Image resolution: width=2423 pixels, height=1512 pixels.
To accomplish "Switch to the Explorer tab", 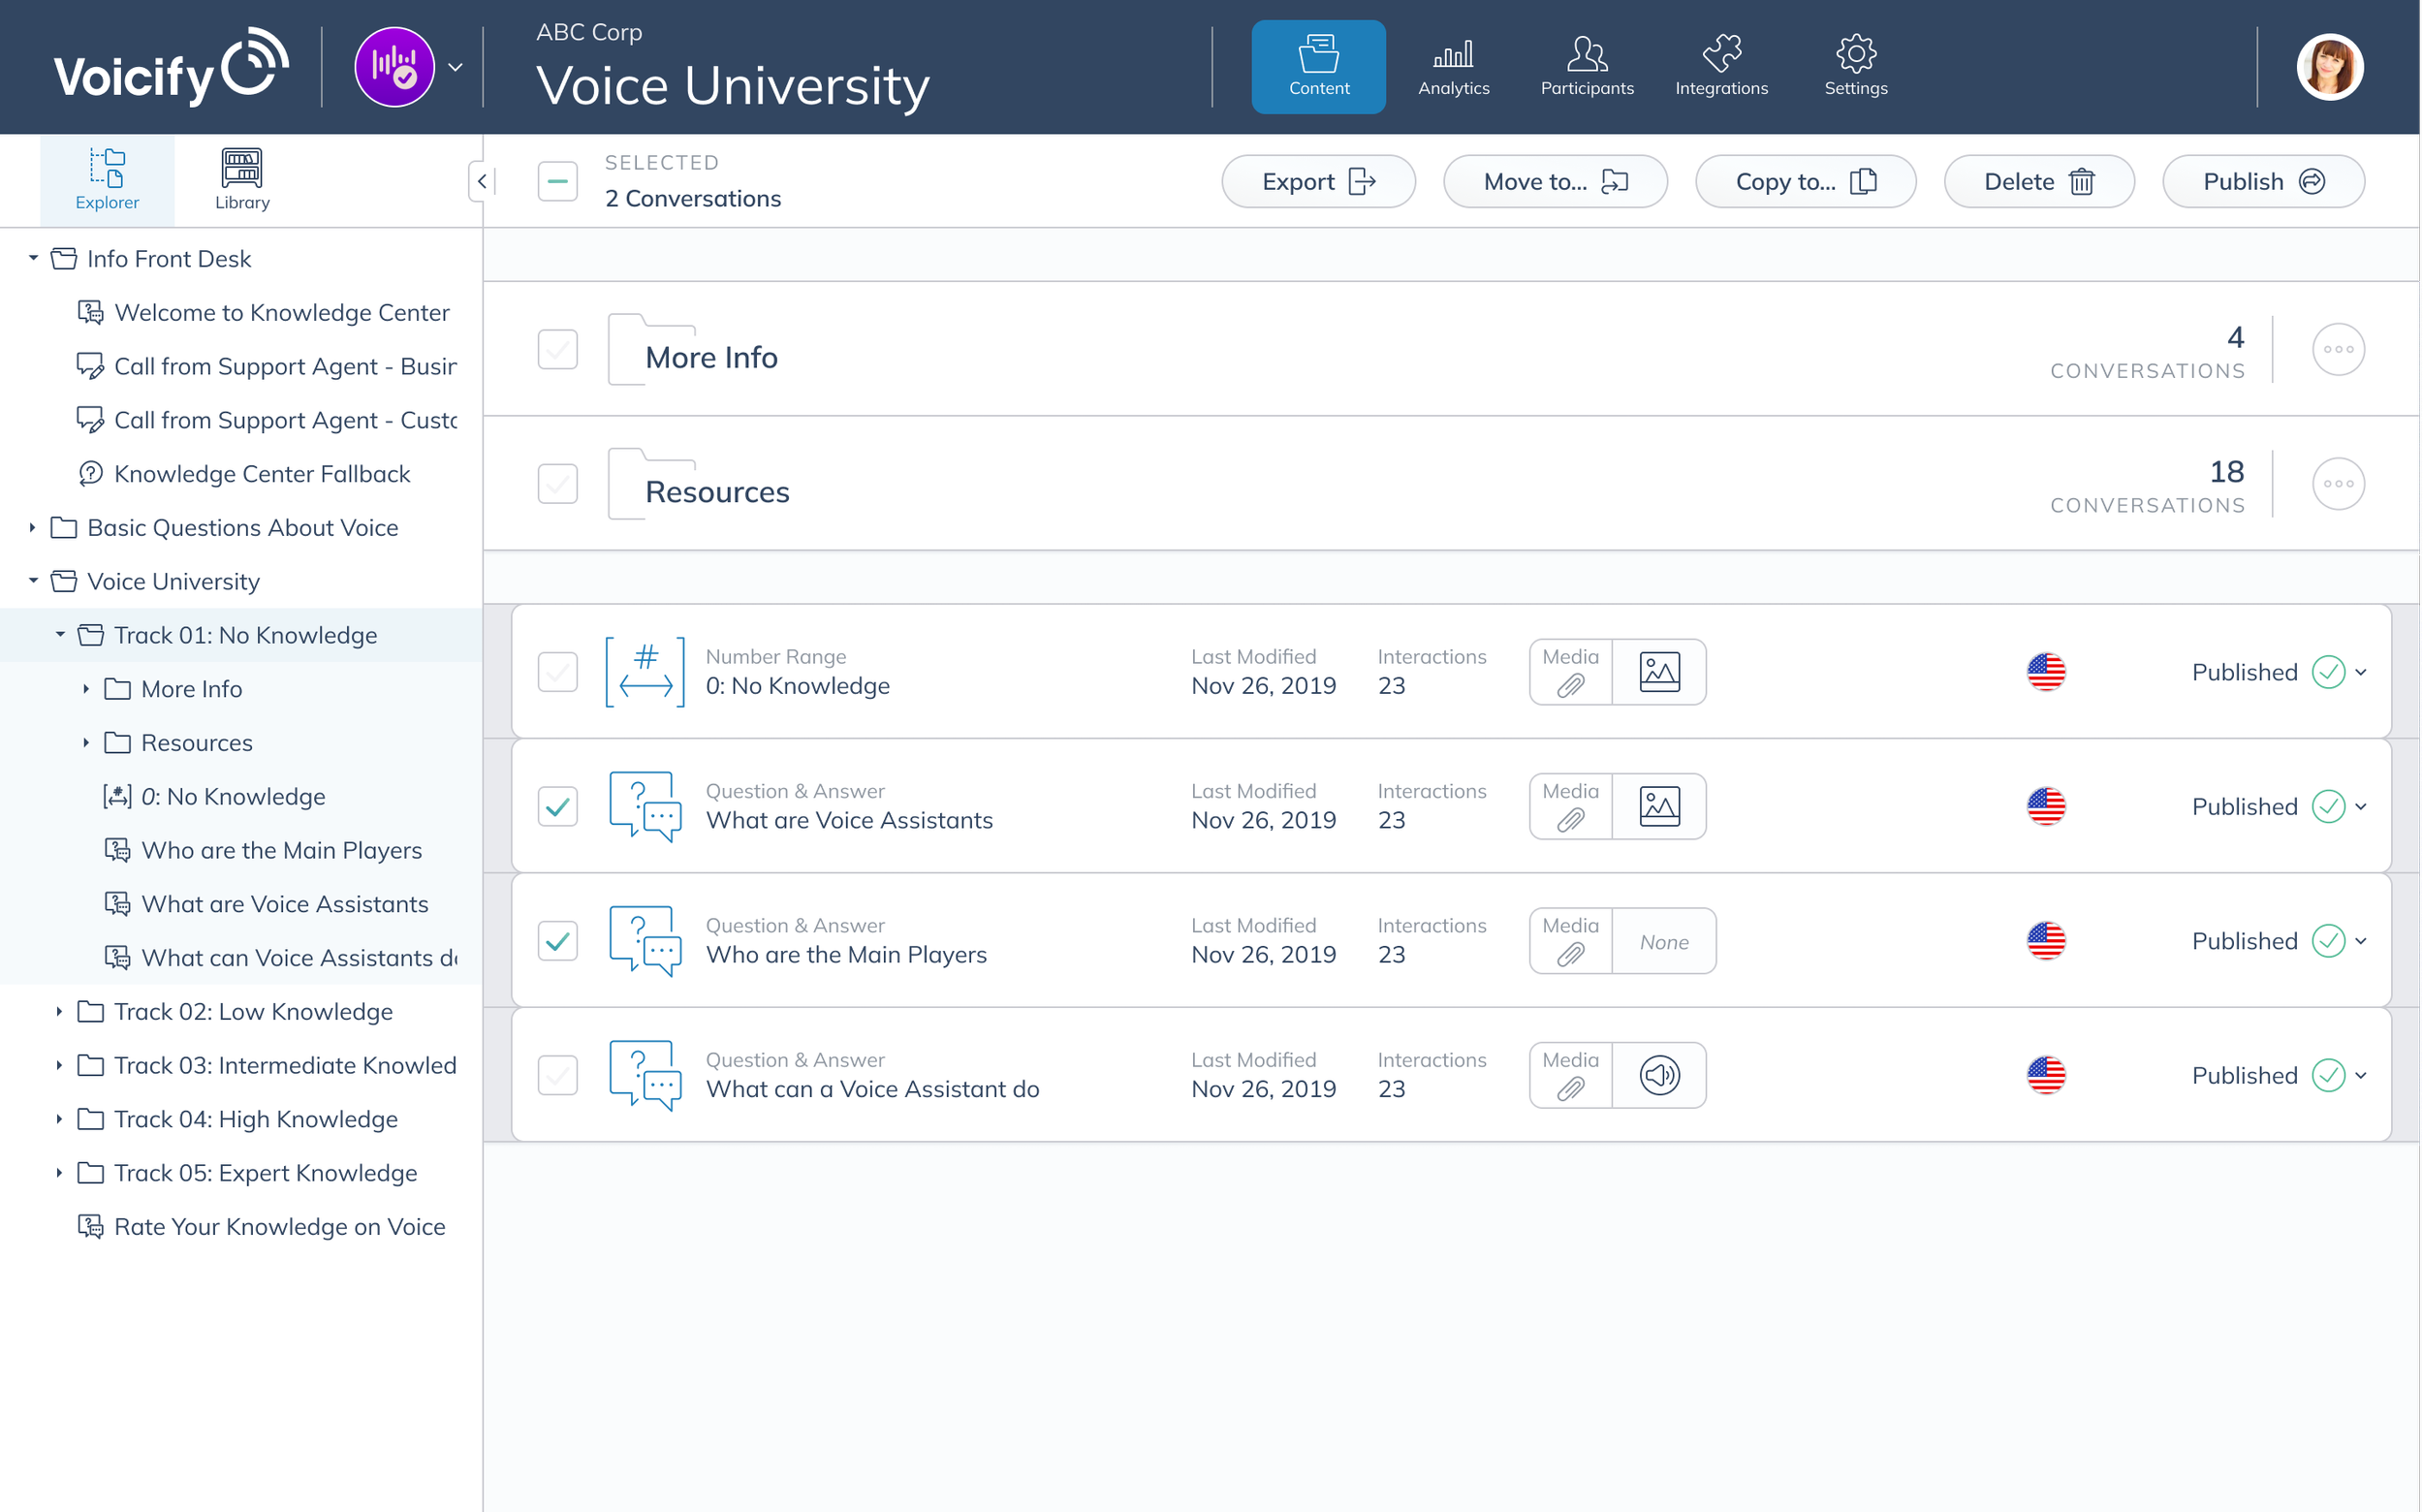I will (x=107, y=180).
